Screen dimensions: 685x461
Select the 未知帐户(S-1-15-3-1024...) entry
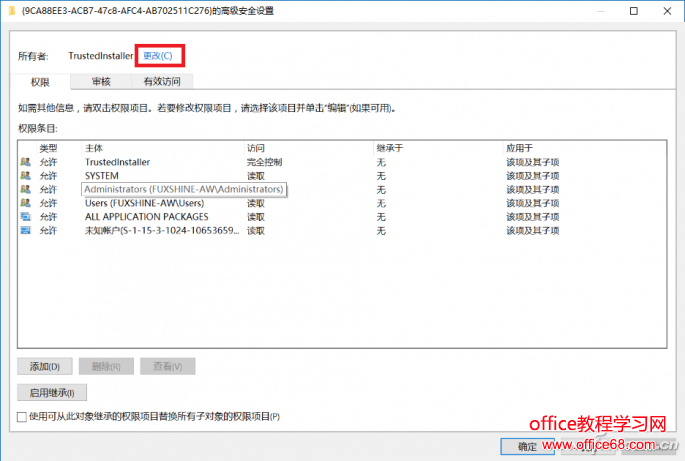[342, 230]
